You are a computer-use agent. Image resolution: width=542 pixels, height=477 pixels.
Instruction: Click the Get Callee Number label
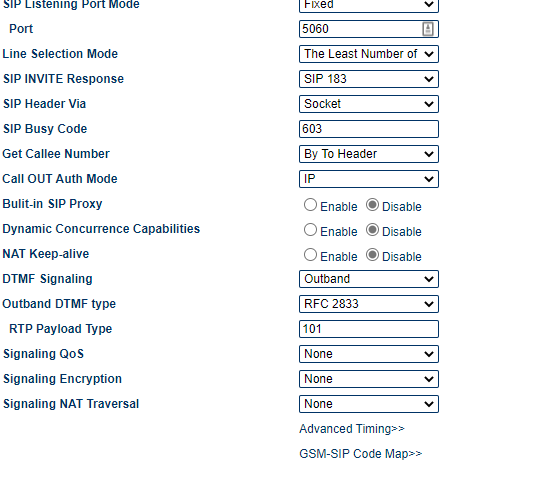tap(56, 154)
